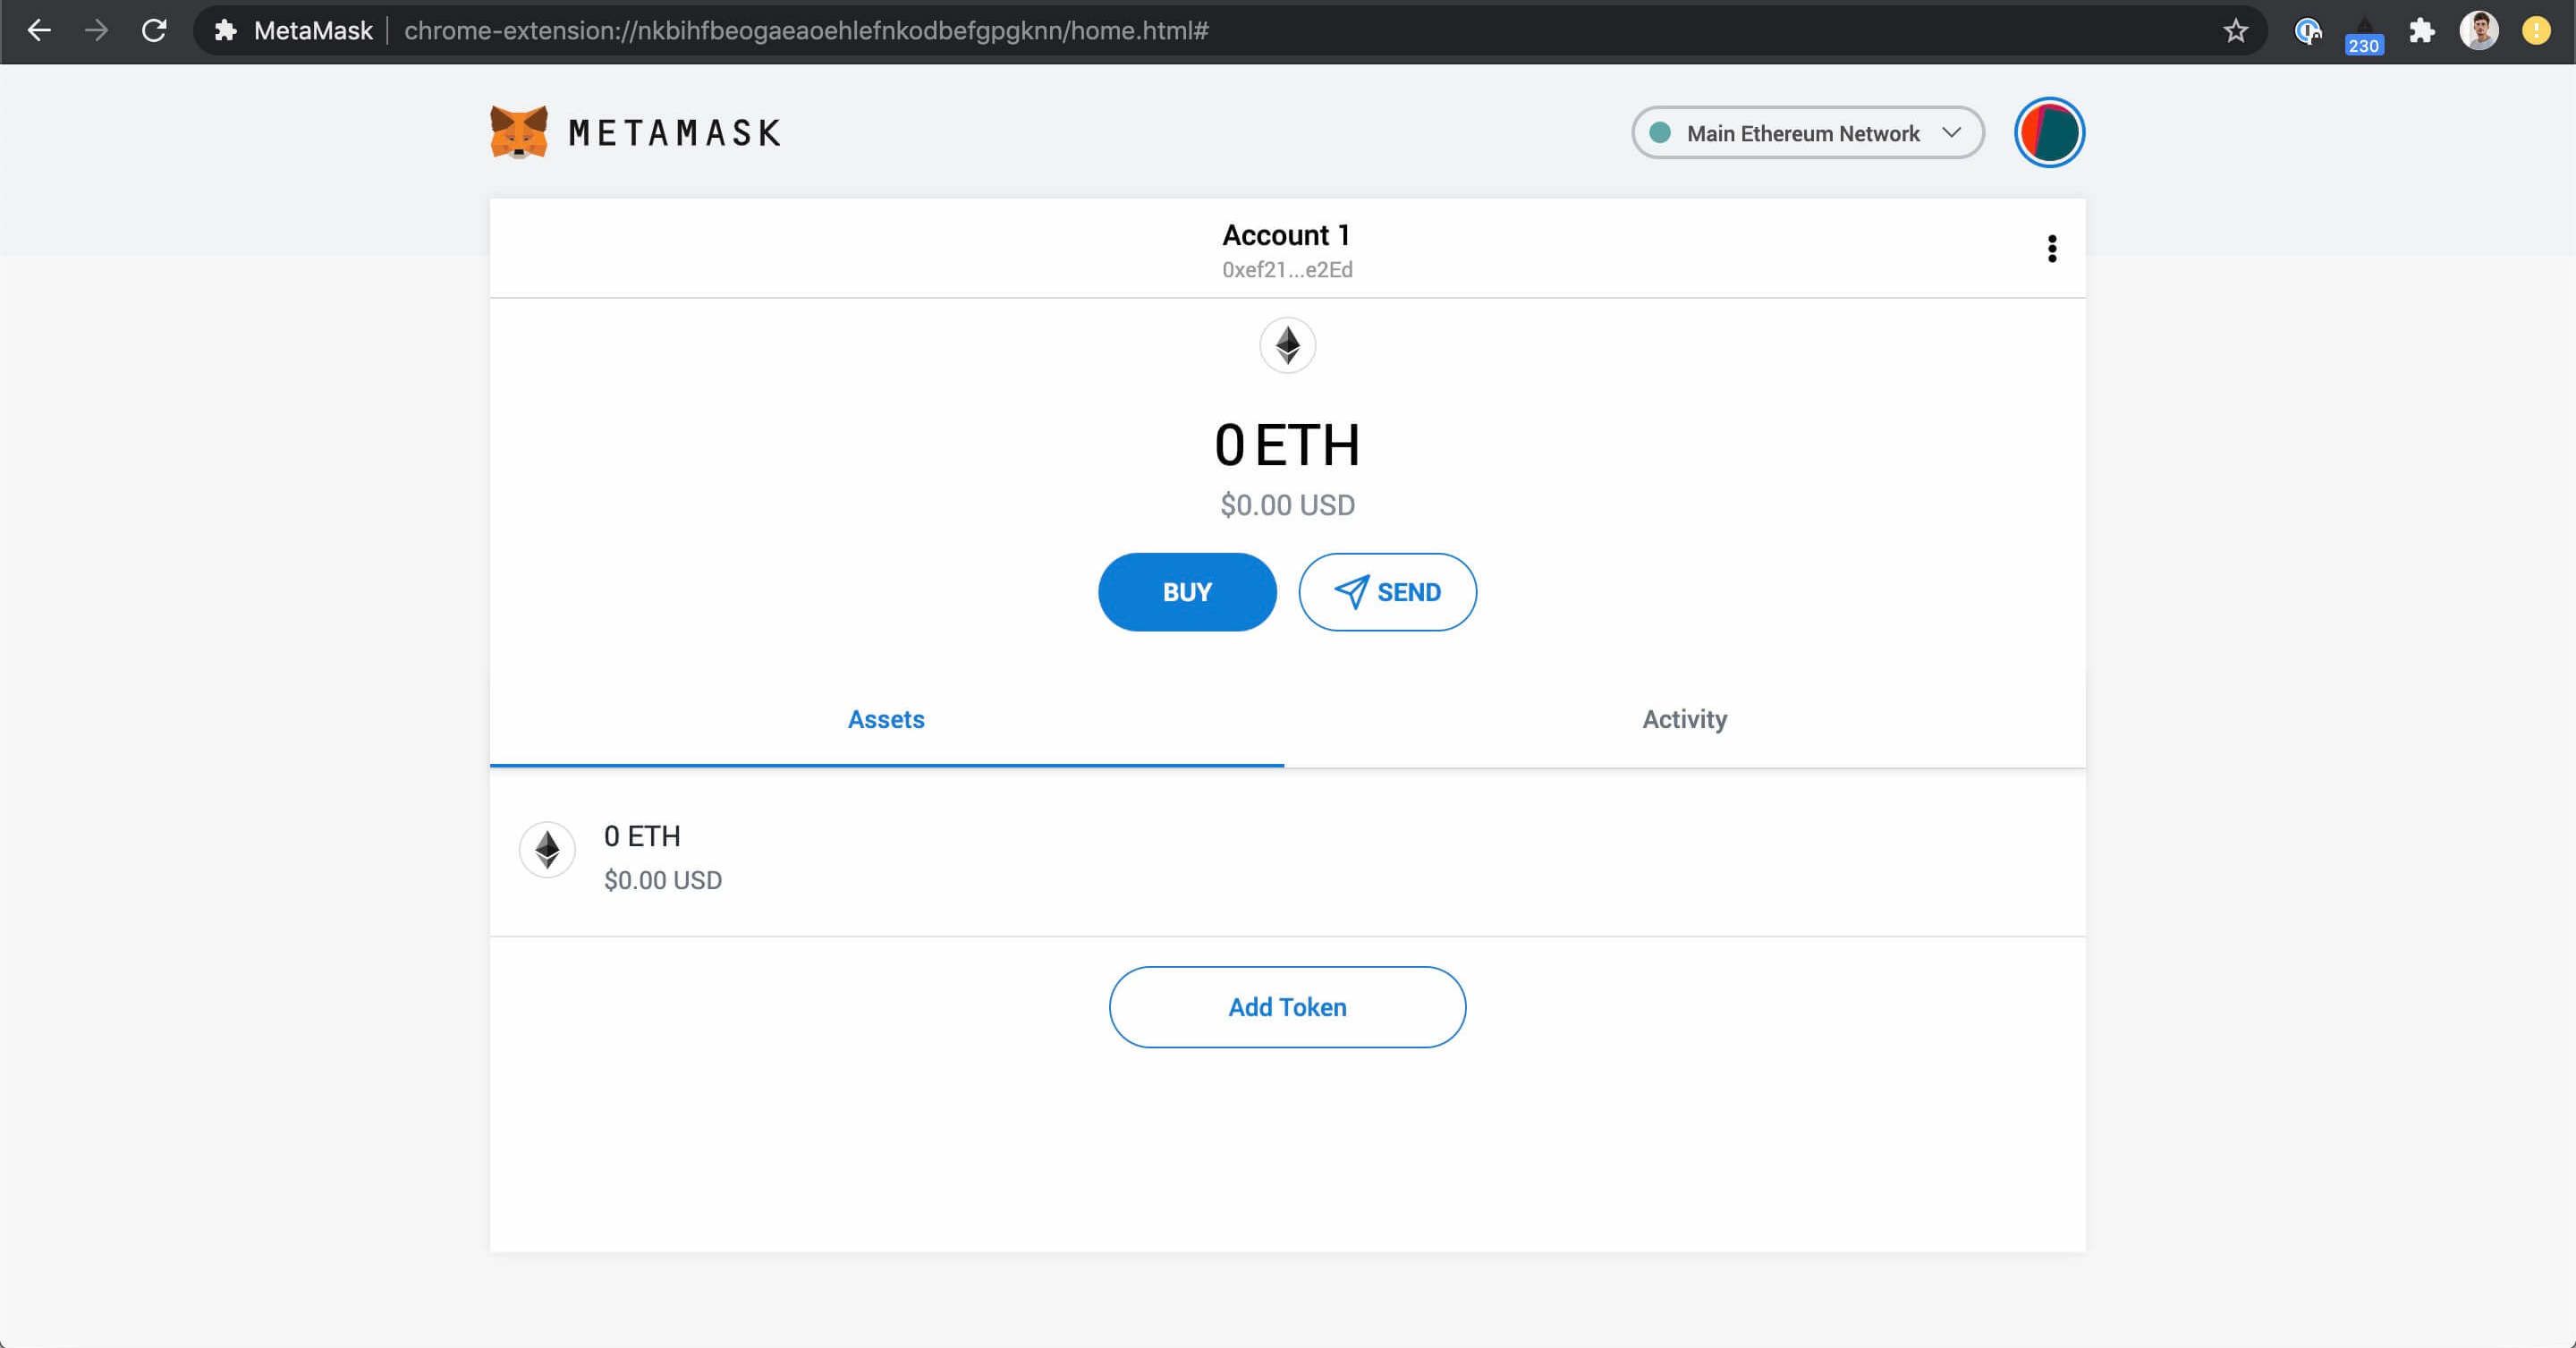Screen dimensions: 2576x1348
Task: Open the Main Ethereum Network dropdown
Action: (x=1806, y=132)
